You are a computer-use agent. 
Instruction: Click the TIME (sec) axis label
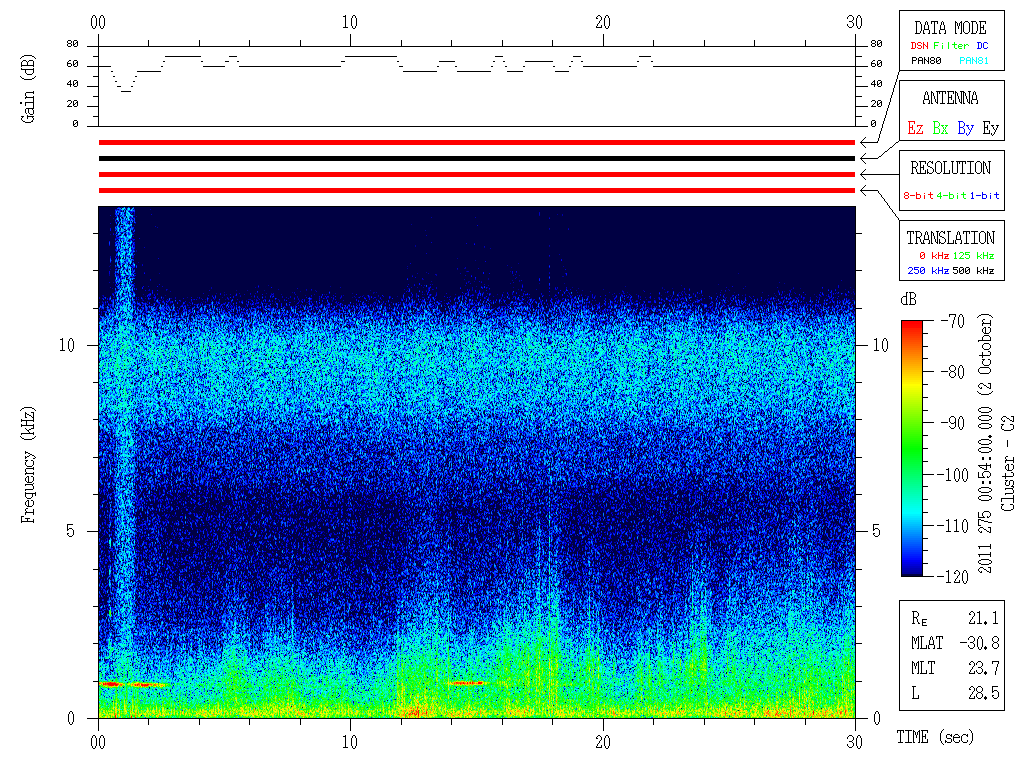[x=935, y=738]
